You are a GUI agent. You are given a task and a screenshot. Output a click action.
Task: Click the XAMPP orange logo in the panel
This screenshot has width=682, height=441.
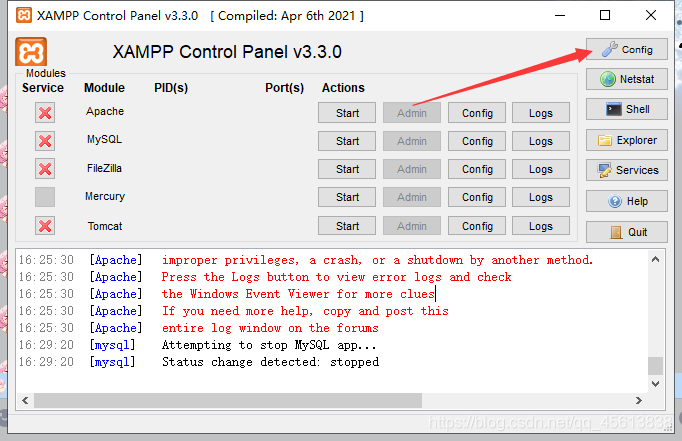pos(31,52)
